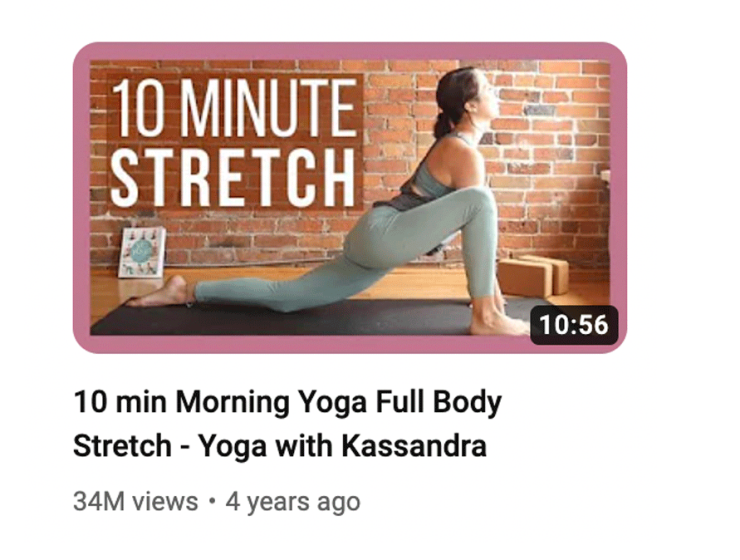Click the "Stretch - Yoga with Kassandra" title line
Image resolution: width=740 pixels, height=560 pixels.
280,446
